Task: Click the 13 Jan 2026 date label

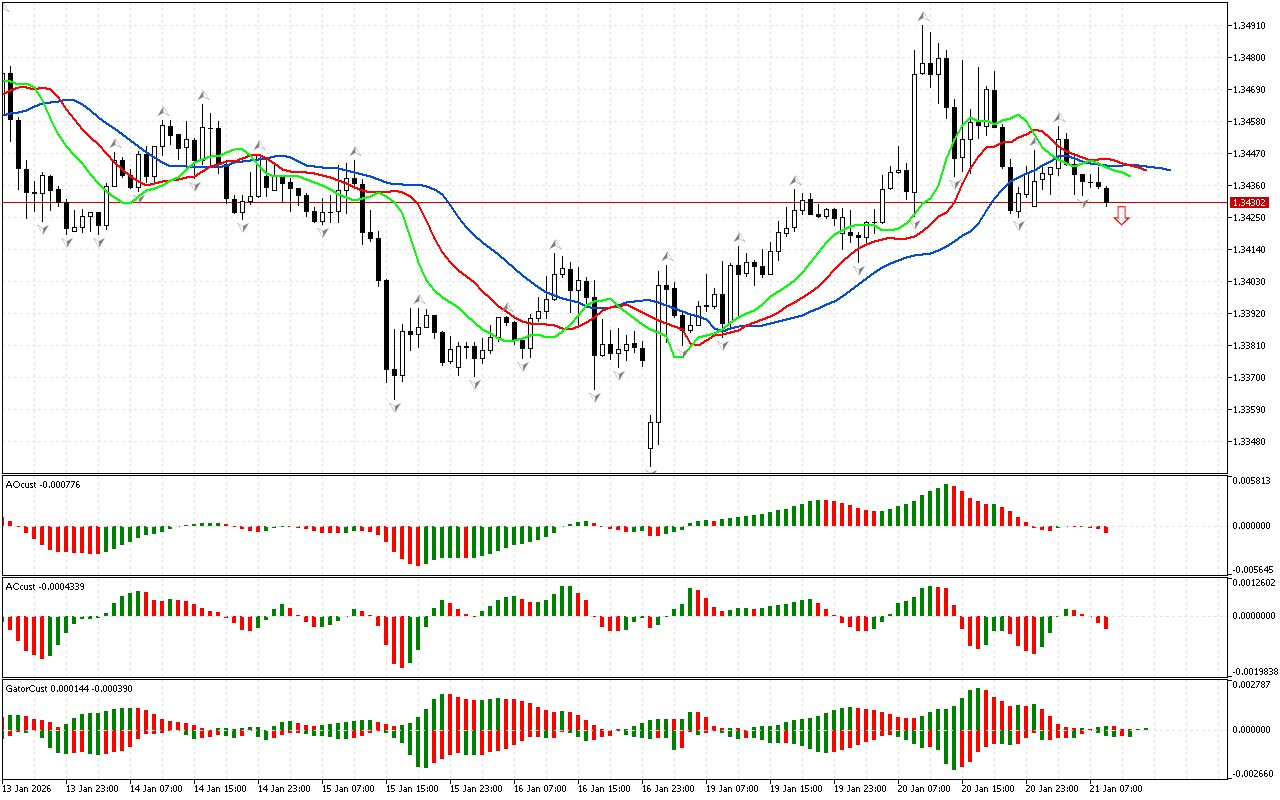Action: click(x=28, y=788)
